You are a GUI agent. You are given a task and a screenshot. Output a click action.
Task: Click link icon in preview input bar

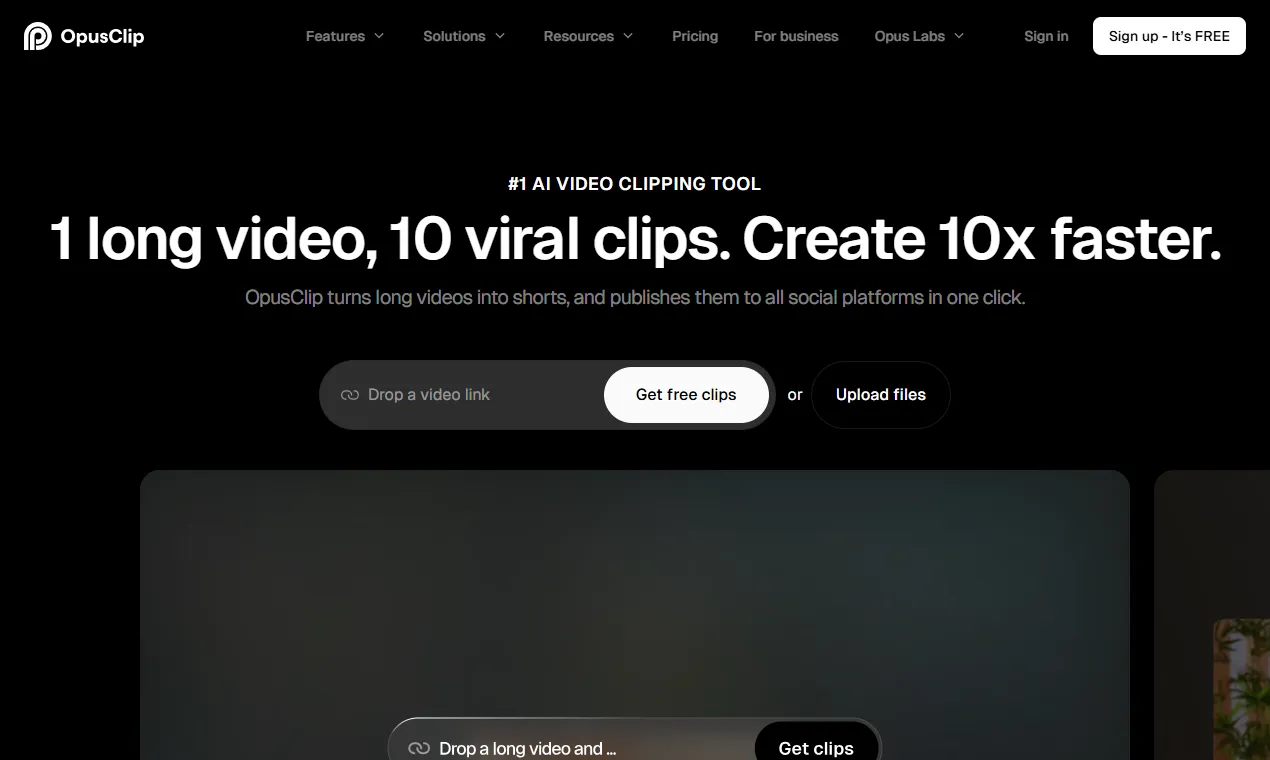[420, 749]
